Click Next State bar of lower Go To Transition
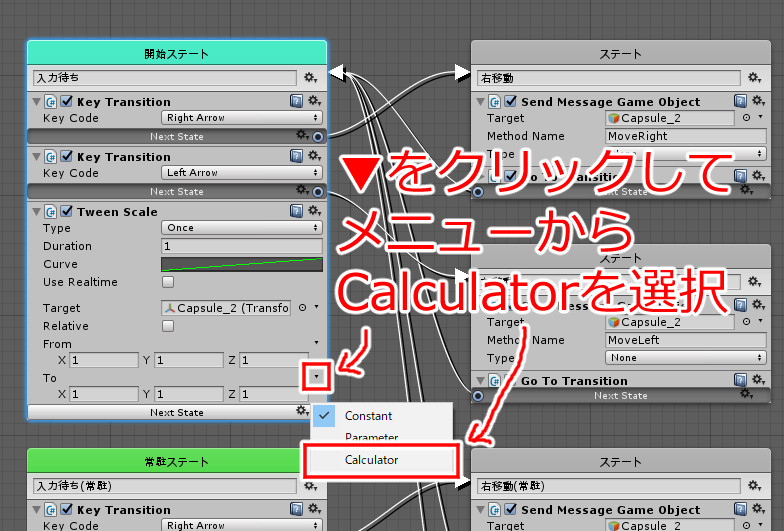The image size is (784, 531). (x=620, y=396)
